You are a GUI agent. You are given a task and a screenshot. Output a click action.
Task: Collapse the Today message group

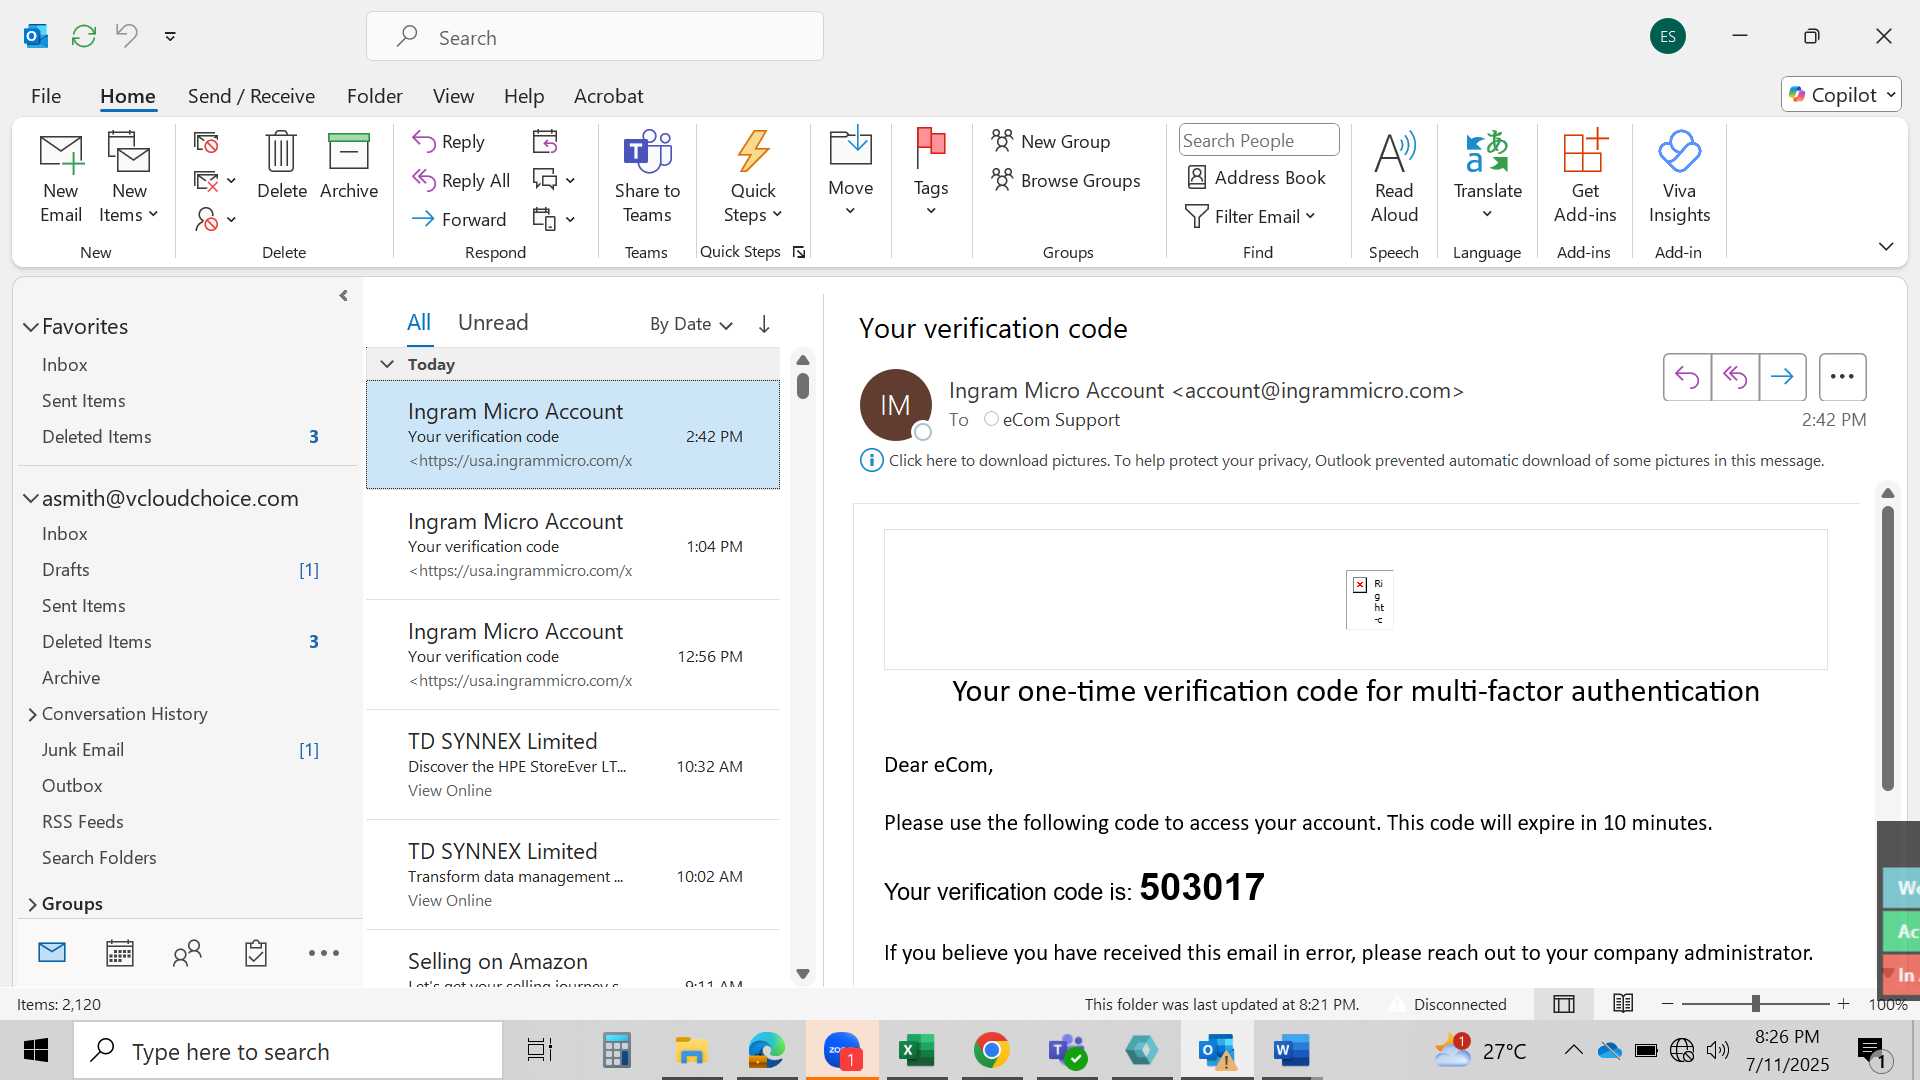(x=387, y=364)
